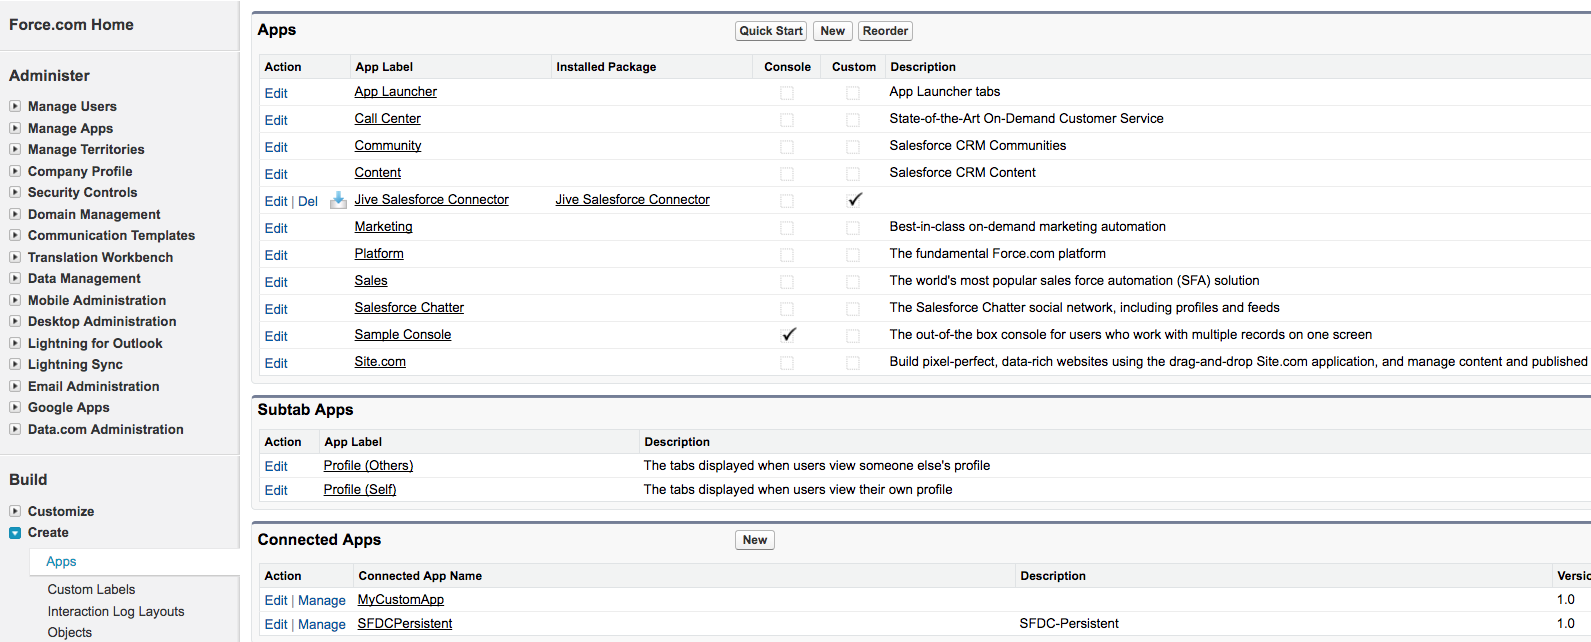Delete the Jive Salesforce Connector app
Image resolution: width=1591 pixels, height=642 pixels.
click(308, 201)
